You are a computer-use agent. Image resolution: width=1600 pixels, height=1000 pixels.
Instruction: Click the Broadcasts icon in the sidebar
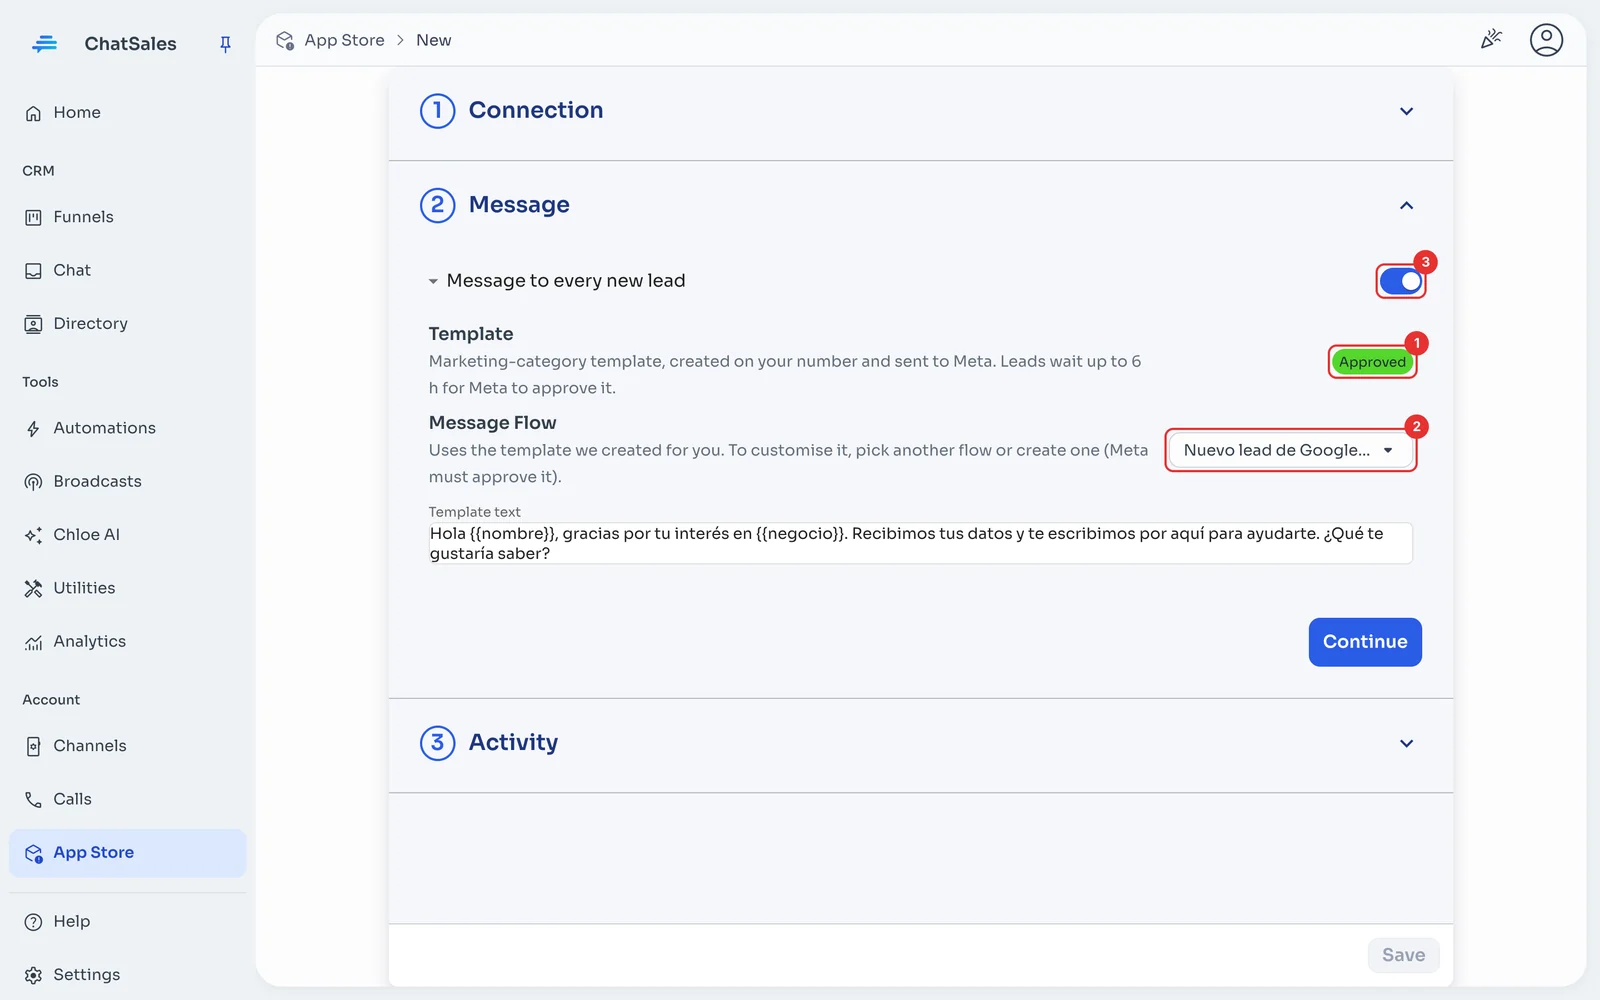tap(33, 482)
